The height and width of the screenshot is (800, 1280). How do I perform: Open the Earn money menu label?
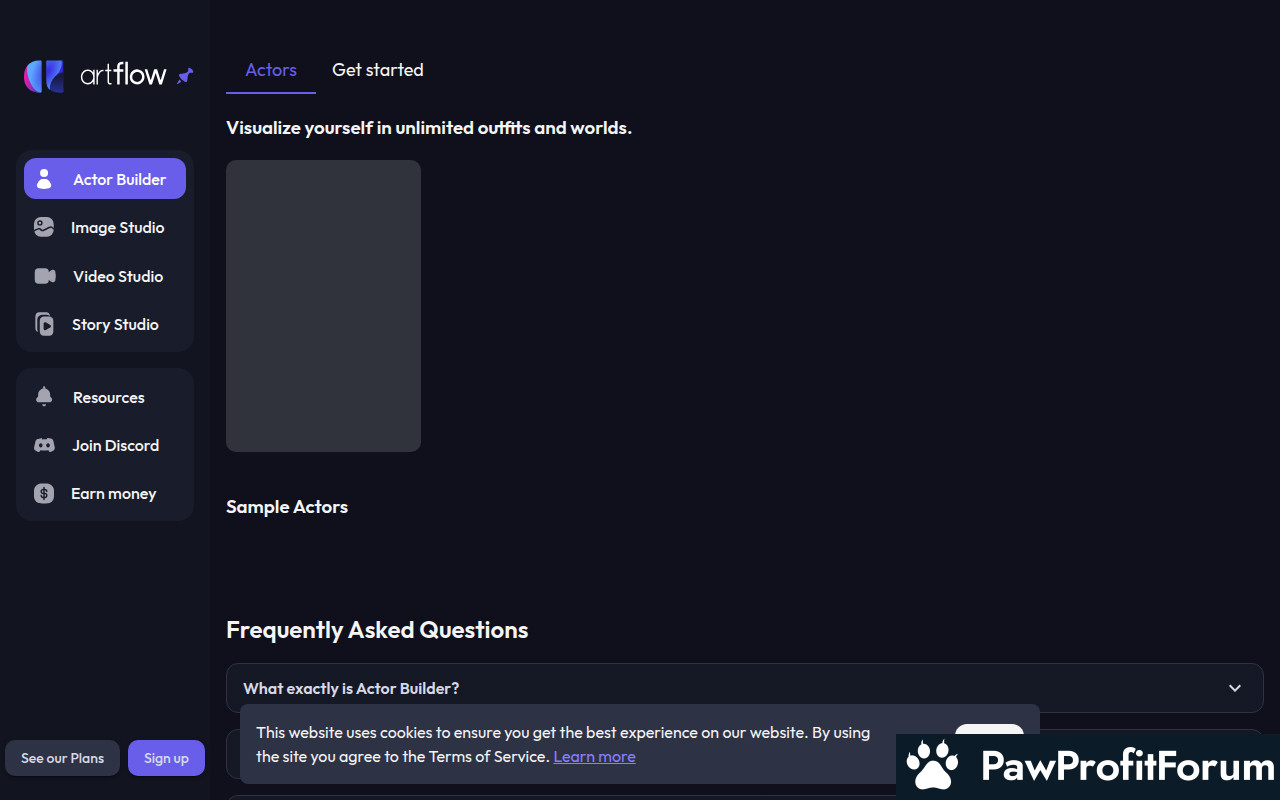[113, 493]
